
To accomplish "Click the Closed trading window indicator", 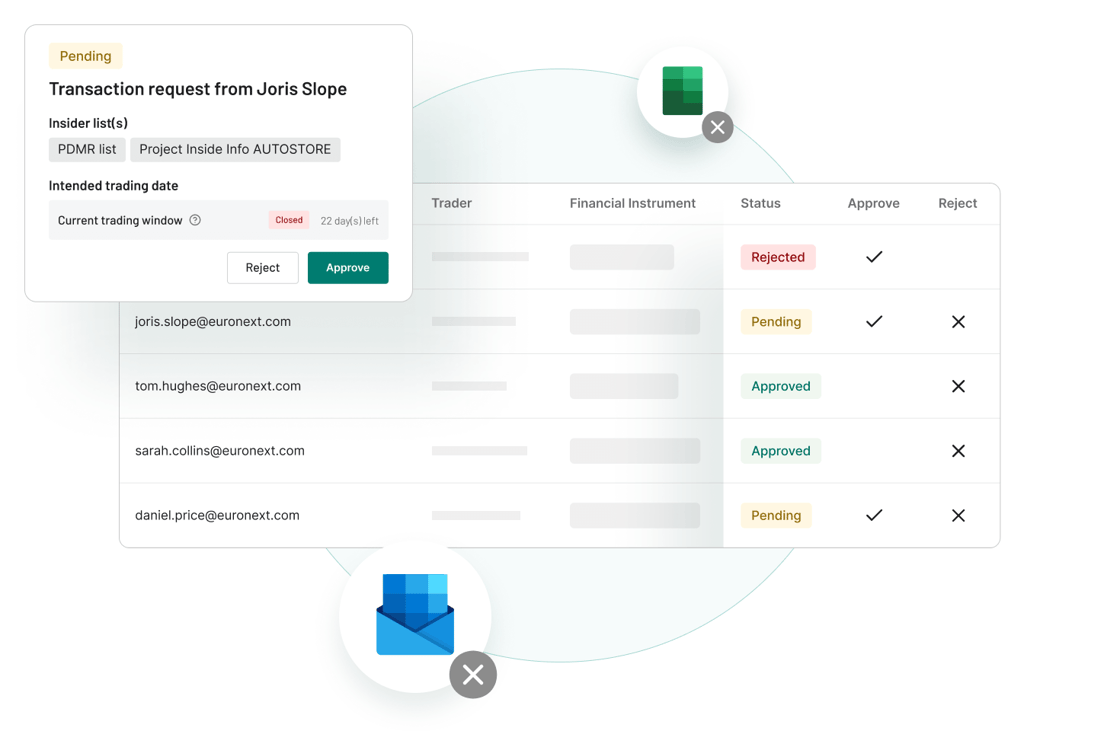I will coord(288,219).
